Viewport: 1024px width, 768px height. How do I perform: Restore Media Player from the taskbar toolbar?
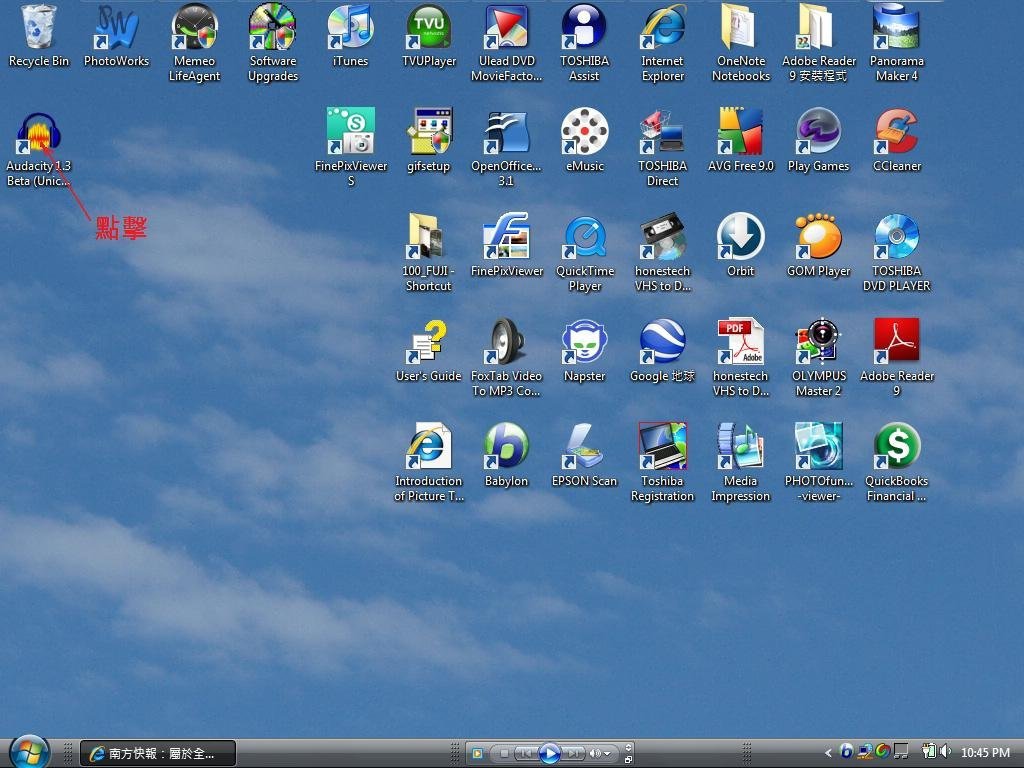(x=628, y=759)
